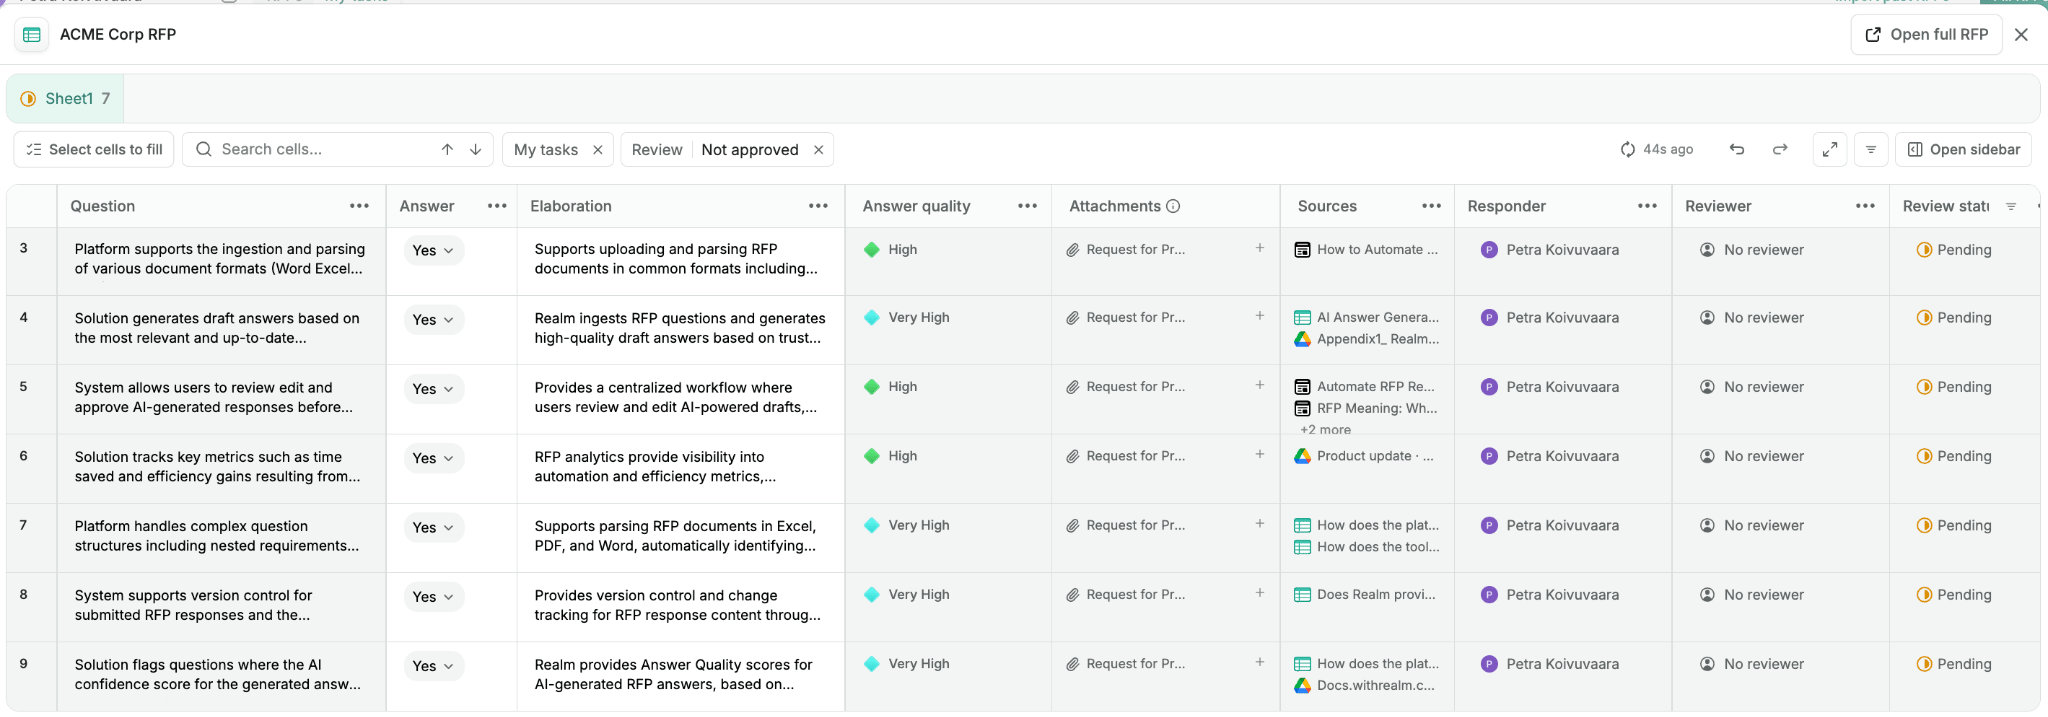
Task: Open the Yes answer dropdown in row 4
Action: [x=433, y=320]
